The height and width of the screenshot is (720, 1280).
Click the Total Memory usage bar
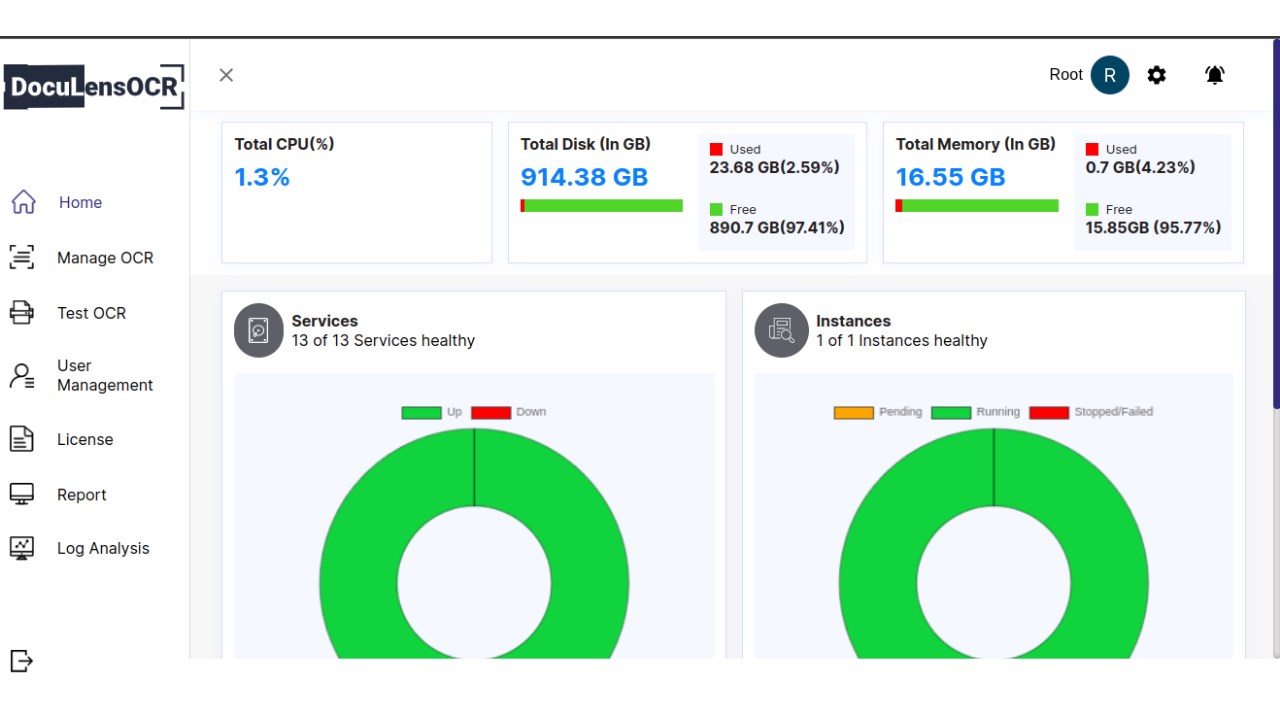click(977, 205)
